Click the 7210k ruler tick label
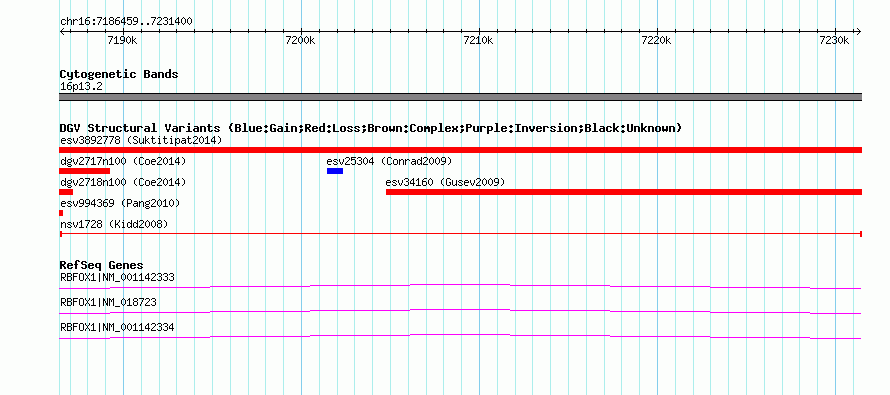Screen dimensions: 890x395 click(x=478, y=40)
